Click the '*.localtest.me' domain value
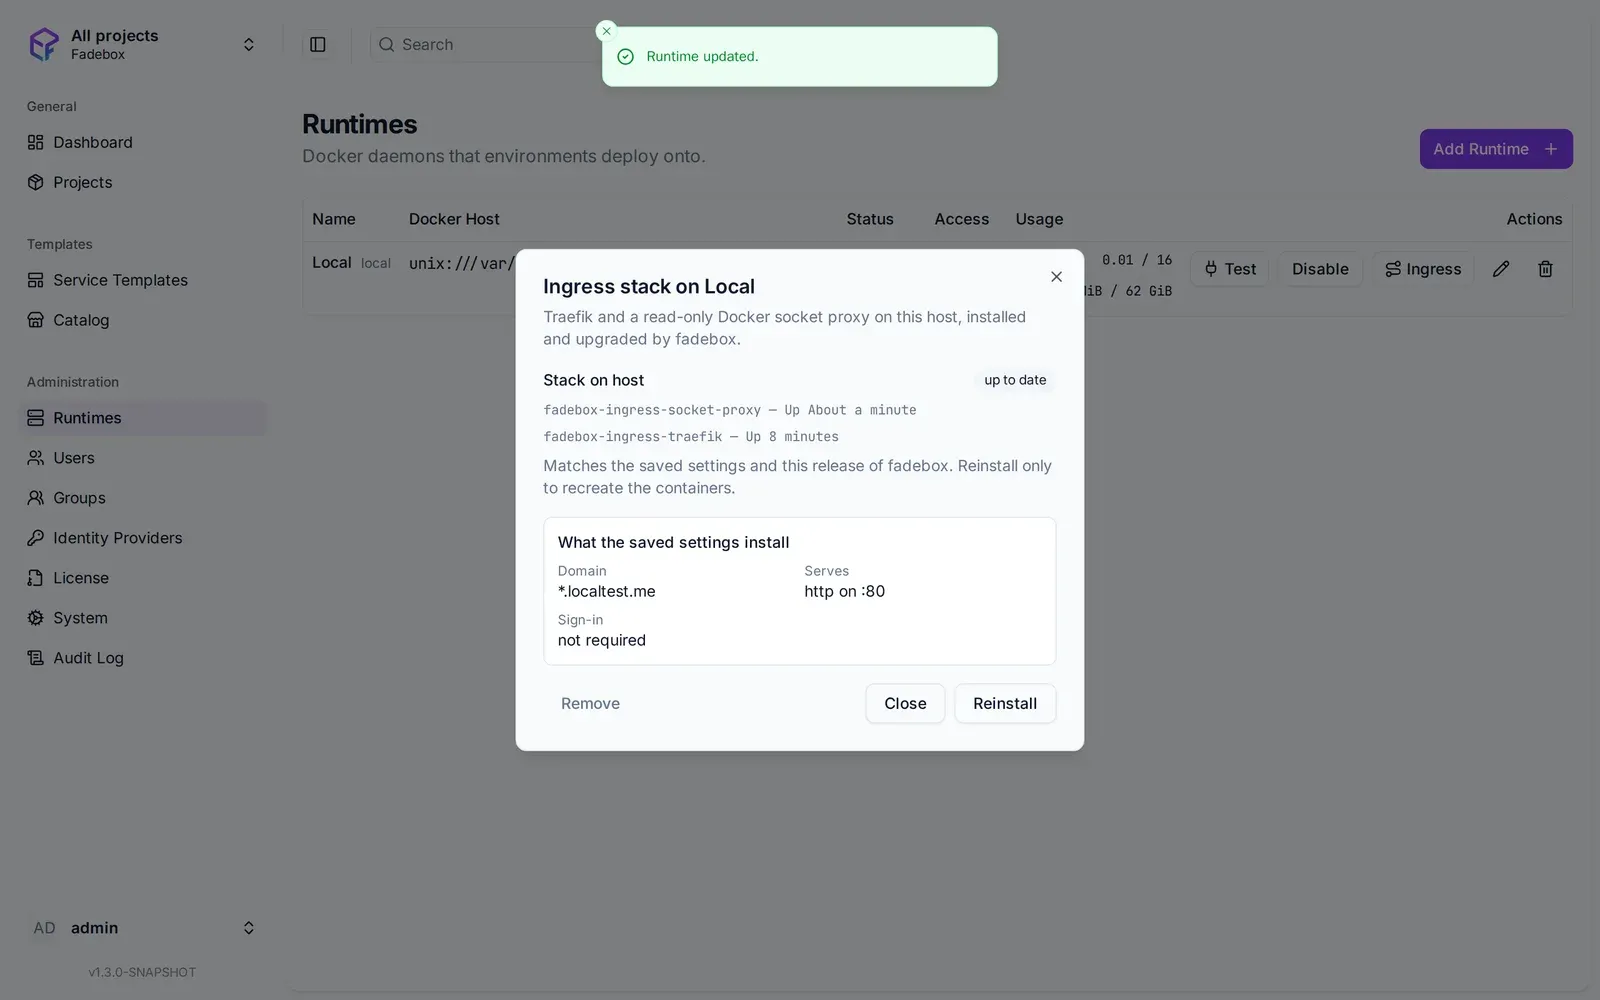Image resolution: width=1600 pixels, height=1000 pixels. 607,591
